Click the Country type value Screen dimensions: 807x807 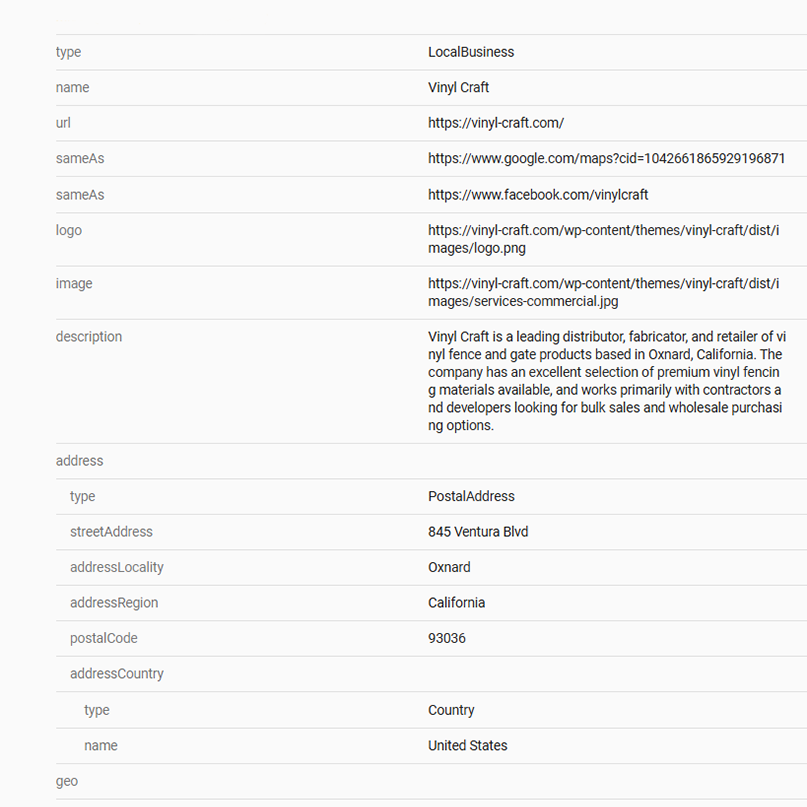pos(451,710)
